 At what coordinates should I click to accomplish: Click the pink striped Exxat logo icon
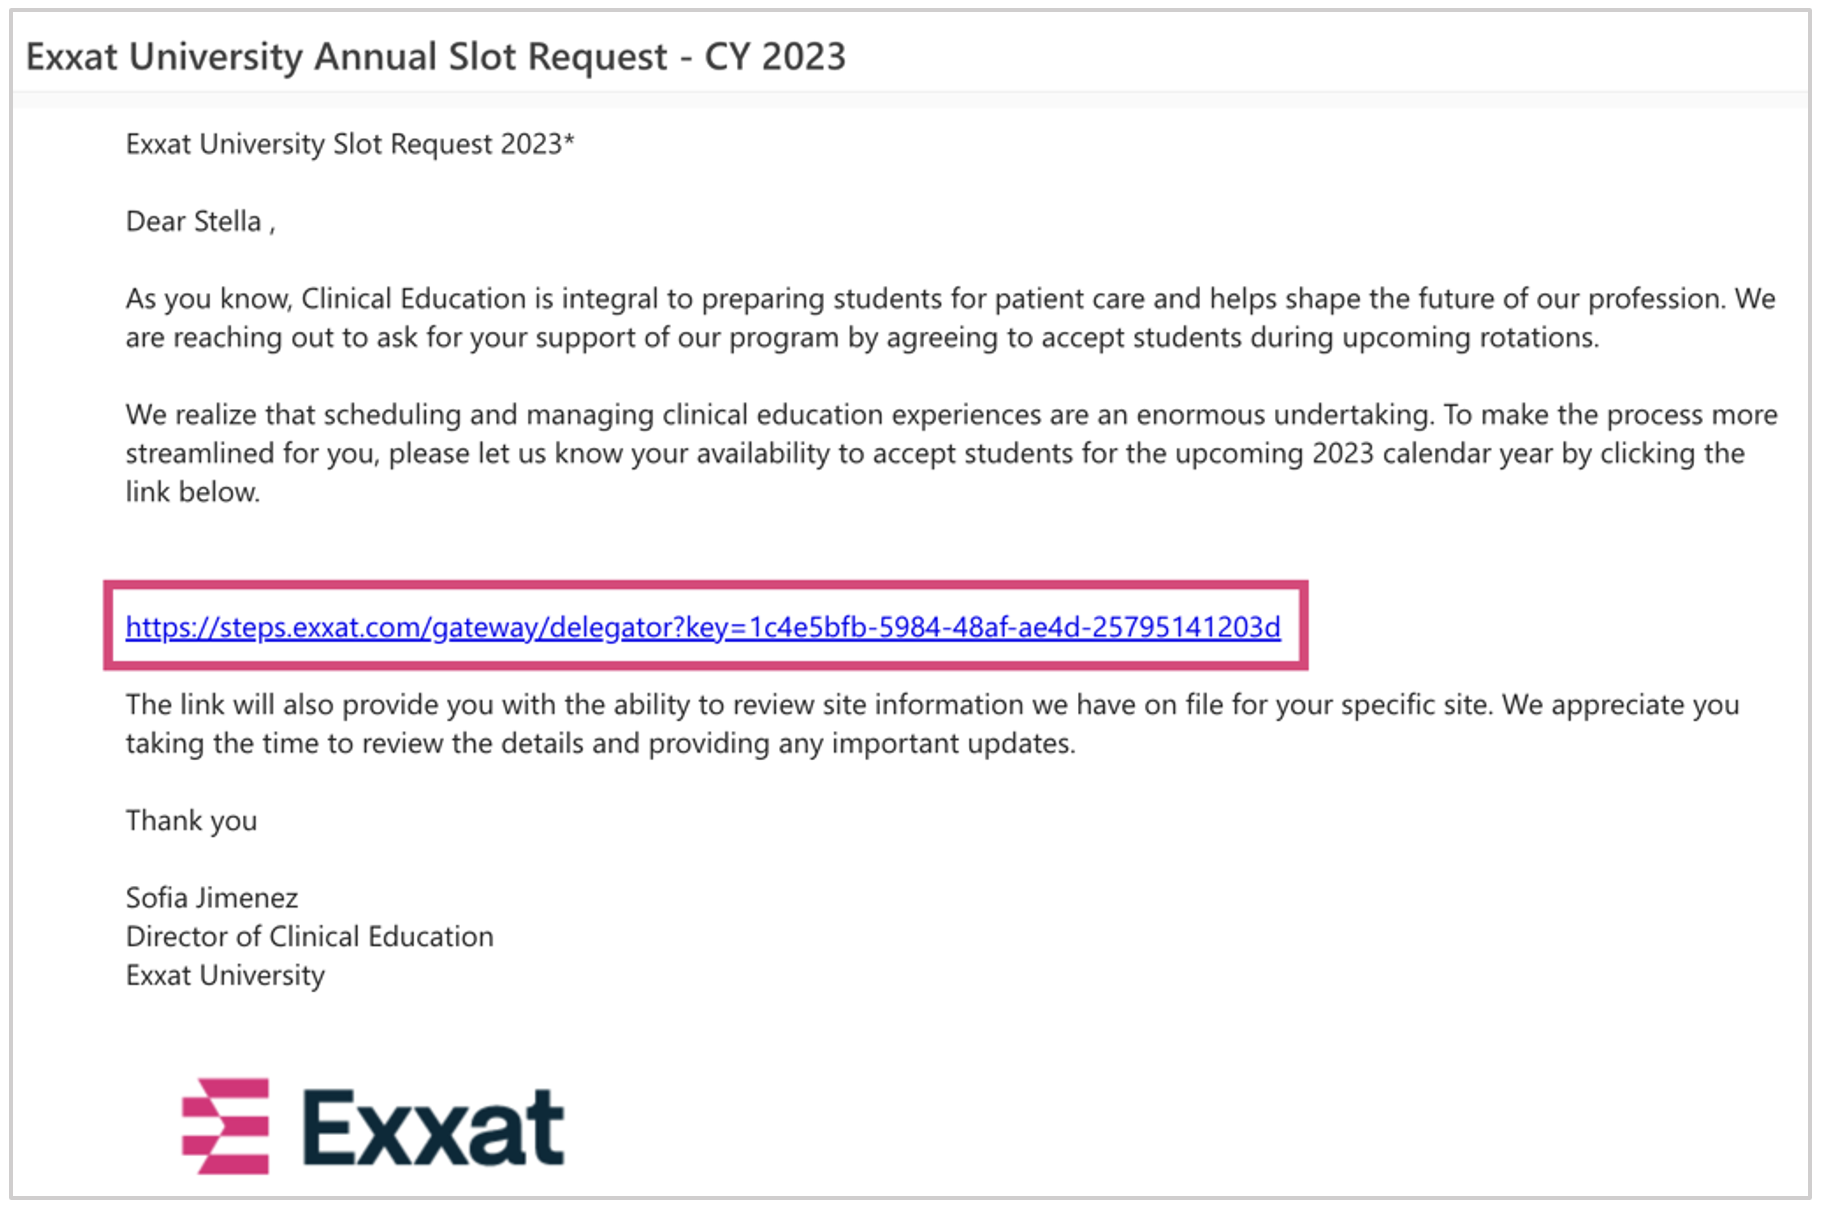pyautogui.click(x=226, y=1125)
